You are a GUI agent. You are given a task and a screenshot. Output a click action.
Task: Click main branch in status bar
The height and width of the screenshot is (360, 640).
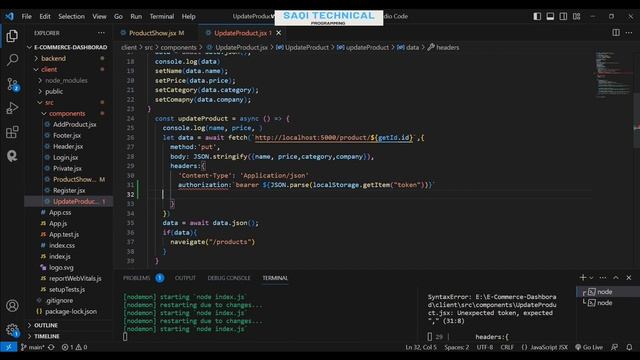coord(32,347)
